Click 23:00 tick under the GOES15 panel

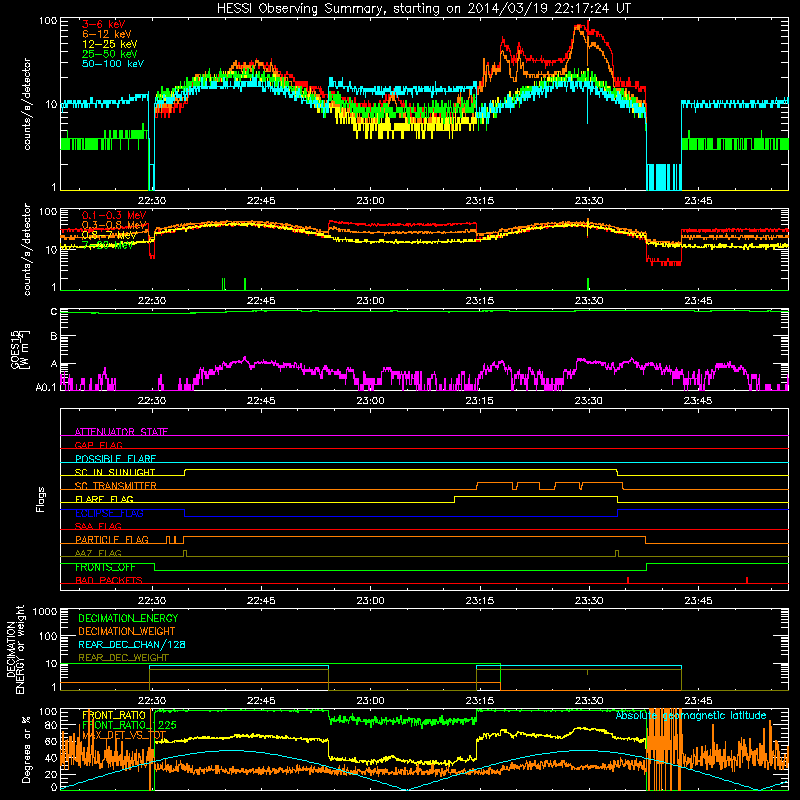pyautogui.click(x=370, y=401)
